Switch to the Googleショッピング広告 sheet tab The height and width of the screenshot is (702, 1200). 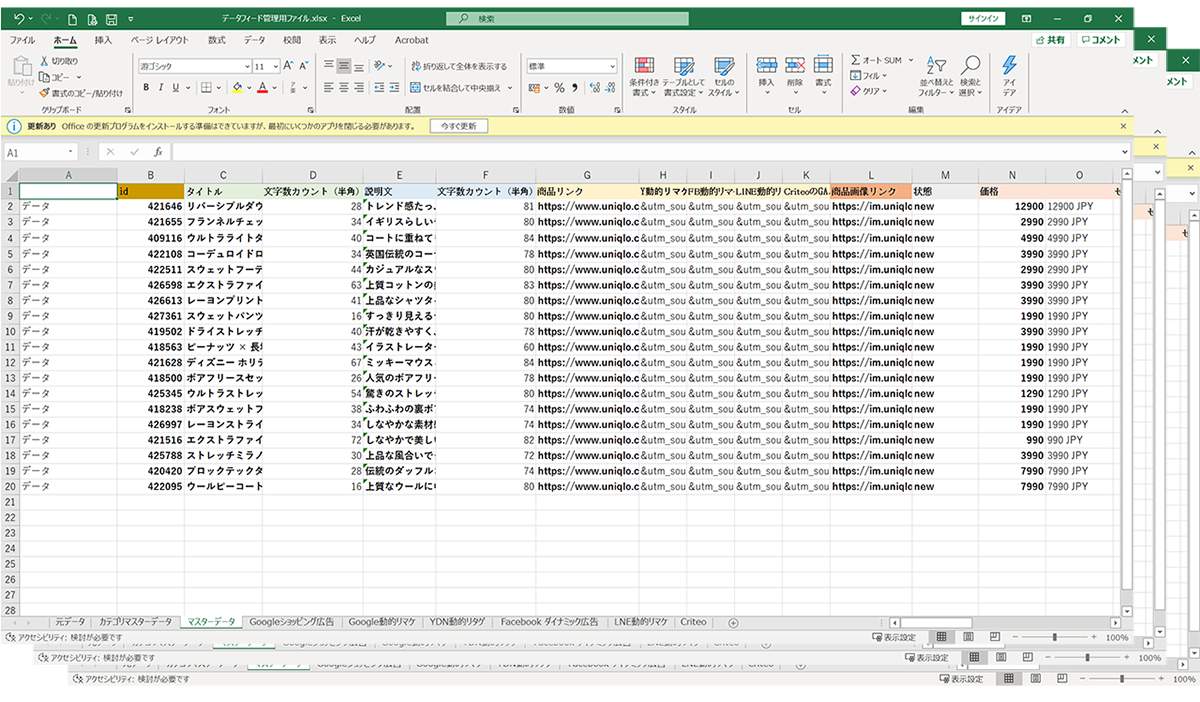point(292,622)
